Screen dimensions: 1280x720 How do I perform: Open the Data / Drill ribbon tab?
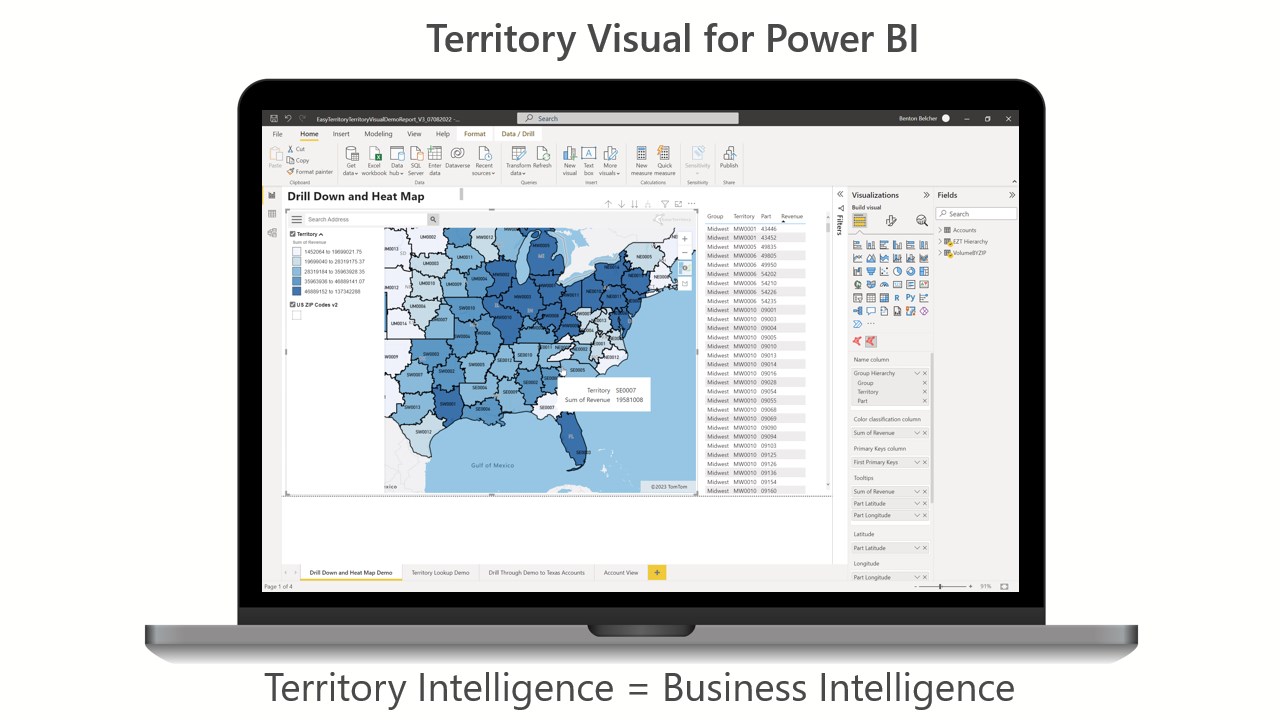pos(518,133)
